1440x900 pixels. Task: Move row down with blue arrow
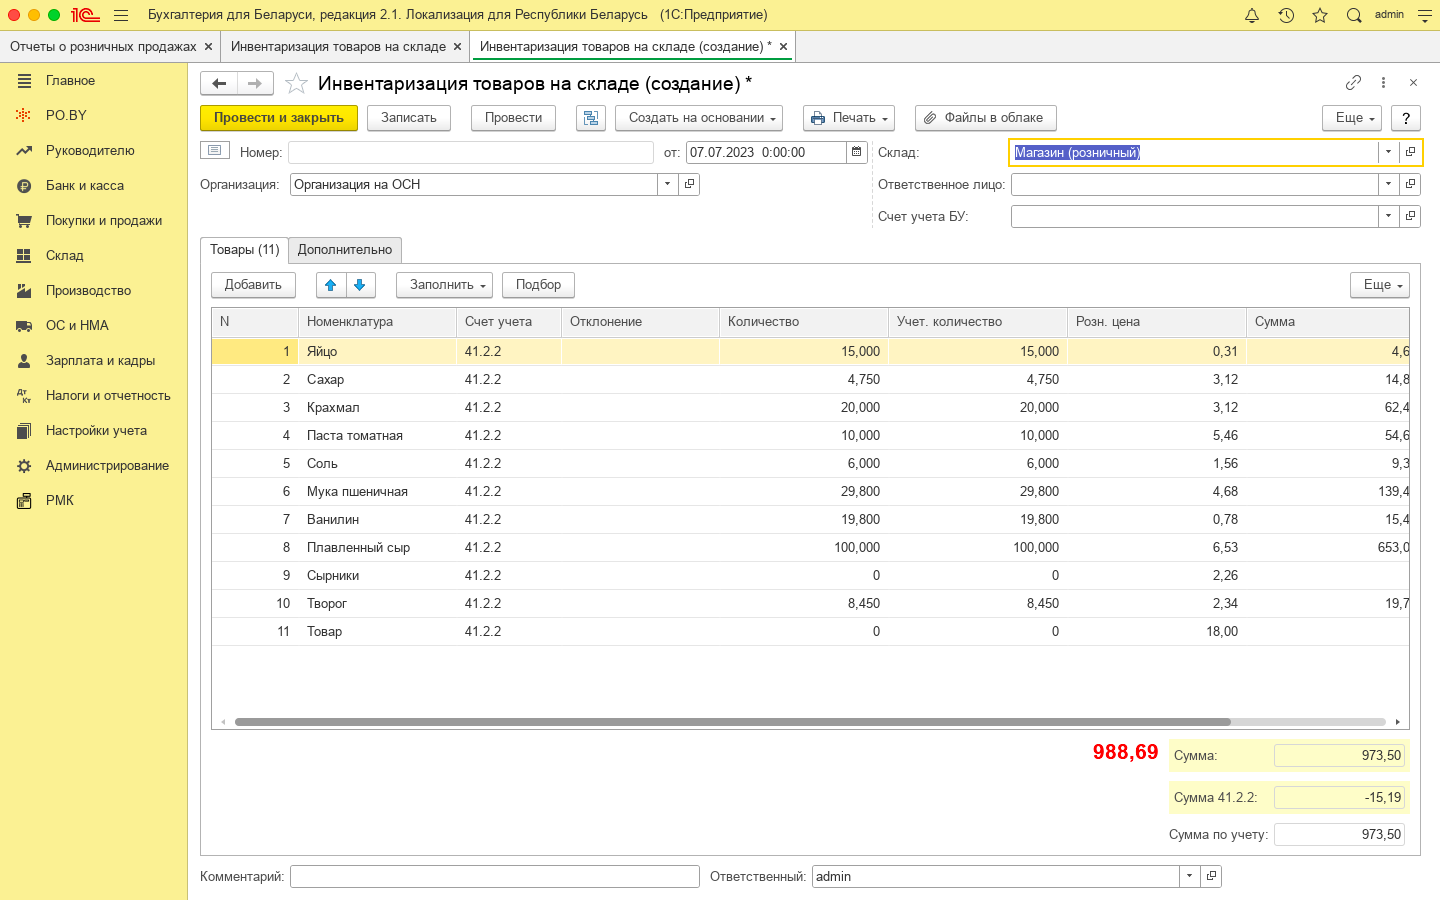[360, 285]
